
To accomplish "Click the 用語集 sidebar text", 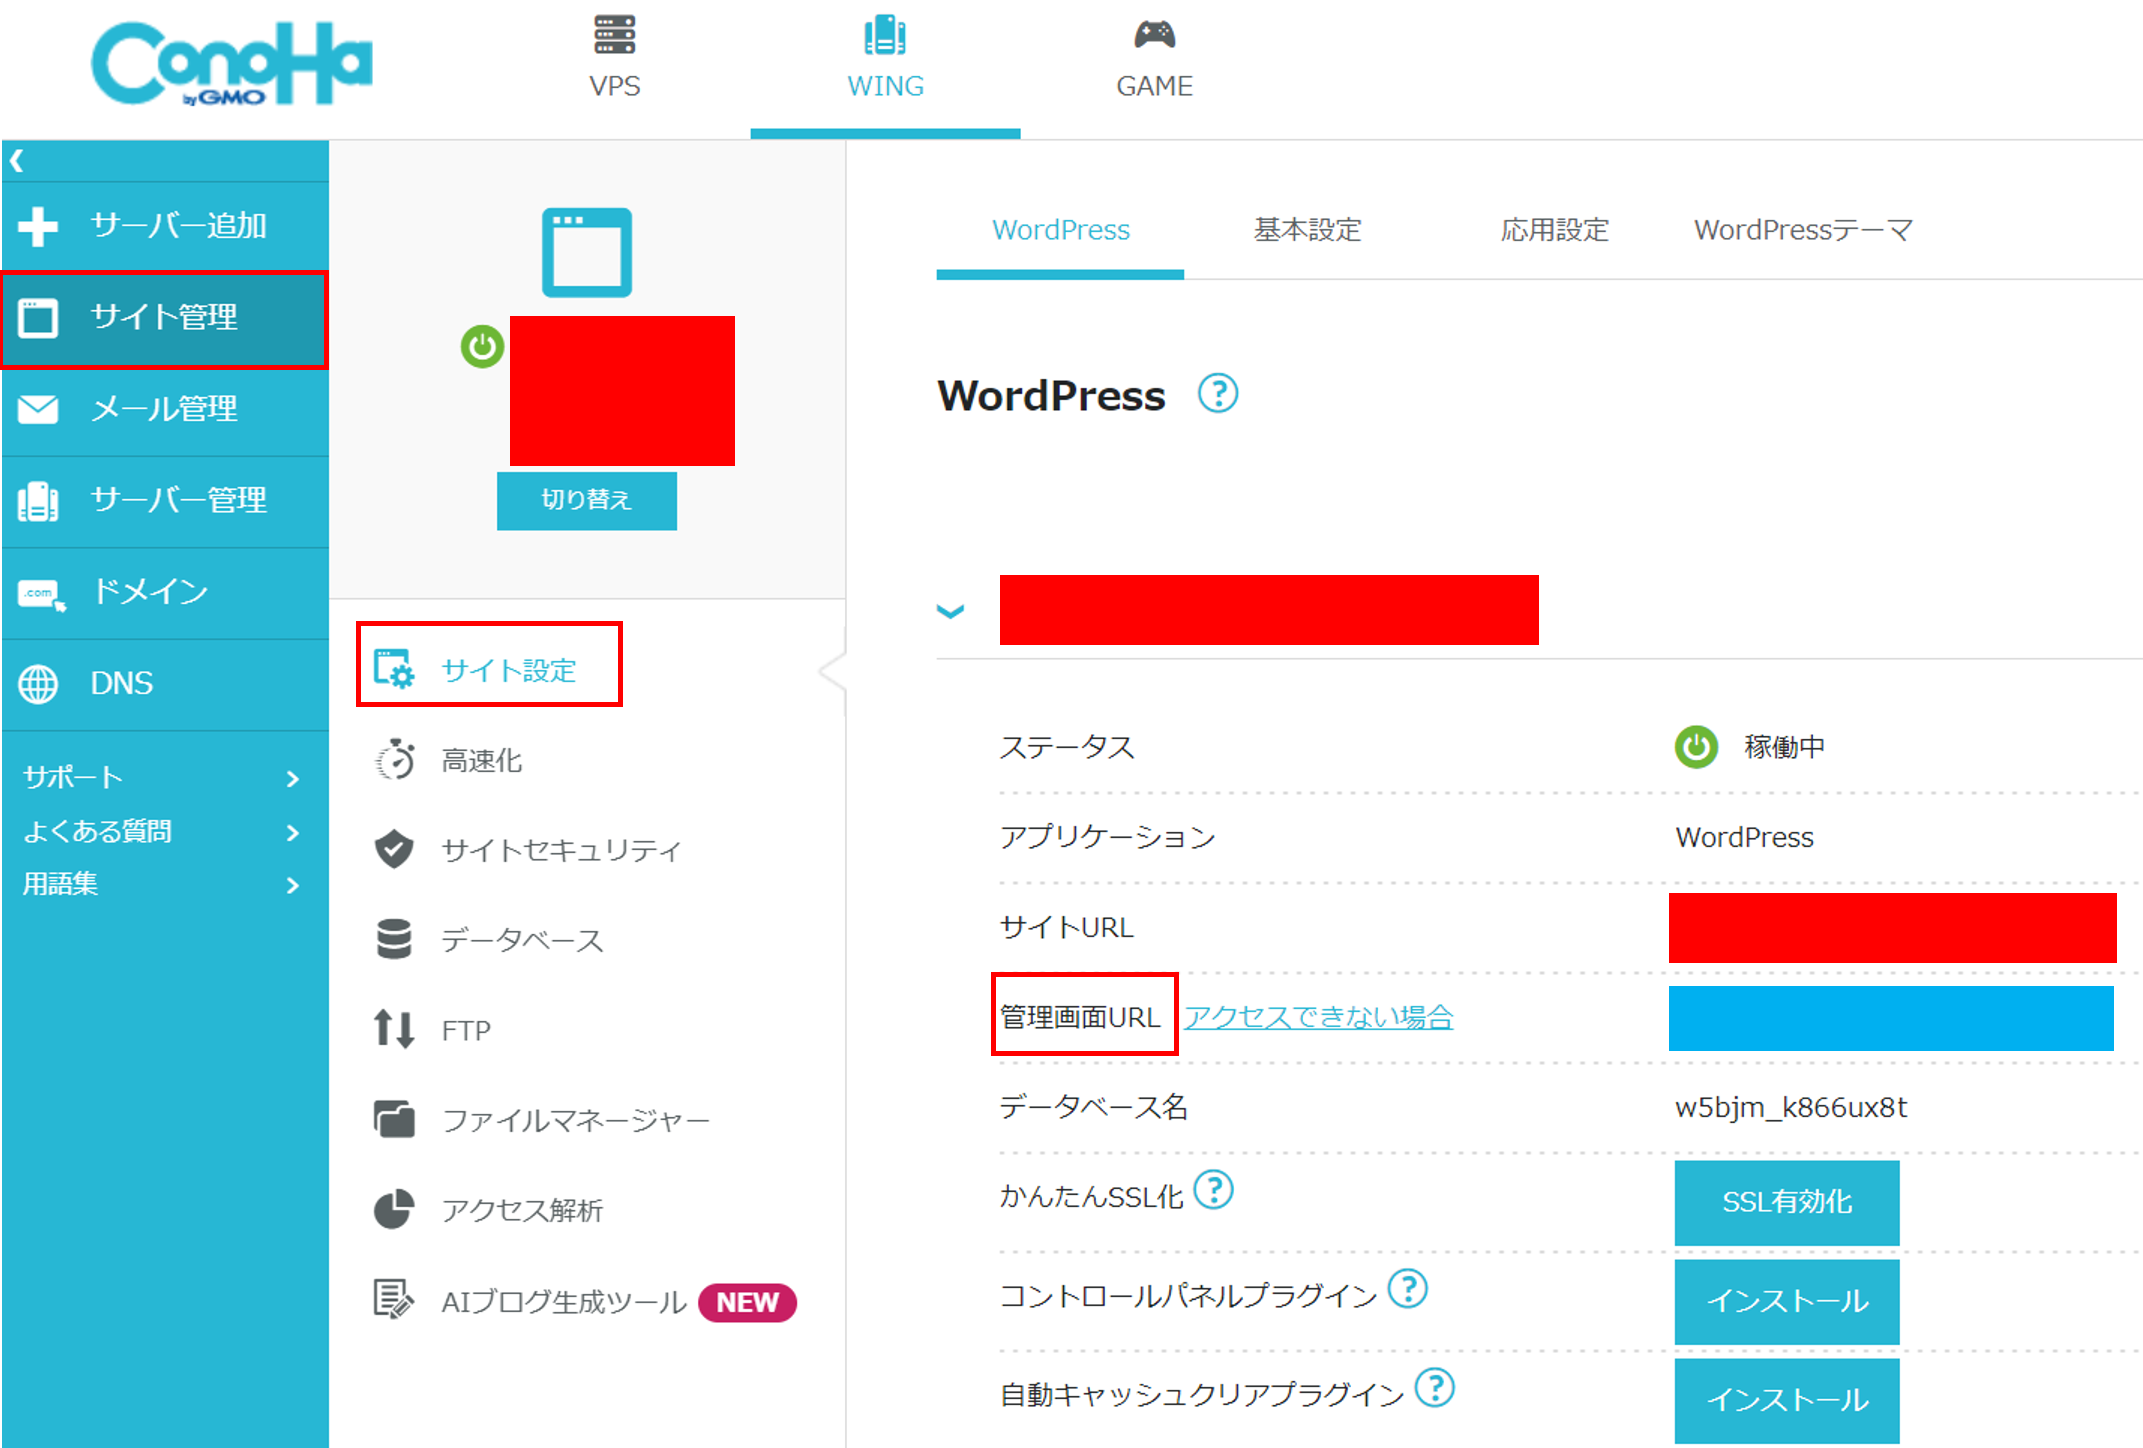I will click(60, 885).
